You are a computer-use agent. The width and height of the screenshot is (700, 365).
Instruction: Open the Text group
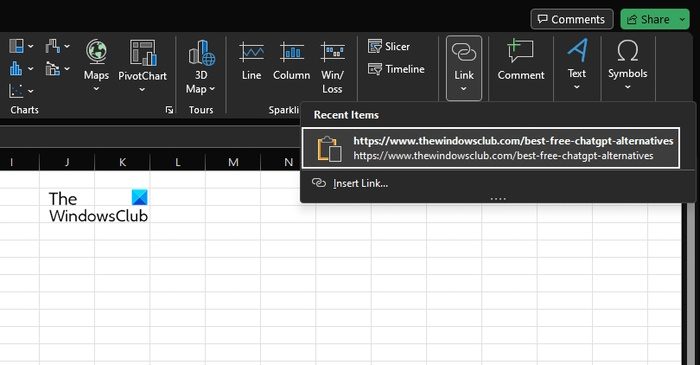coord(577,65)
